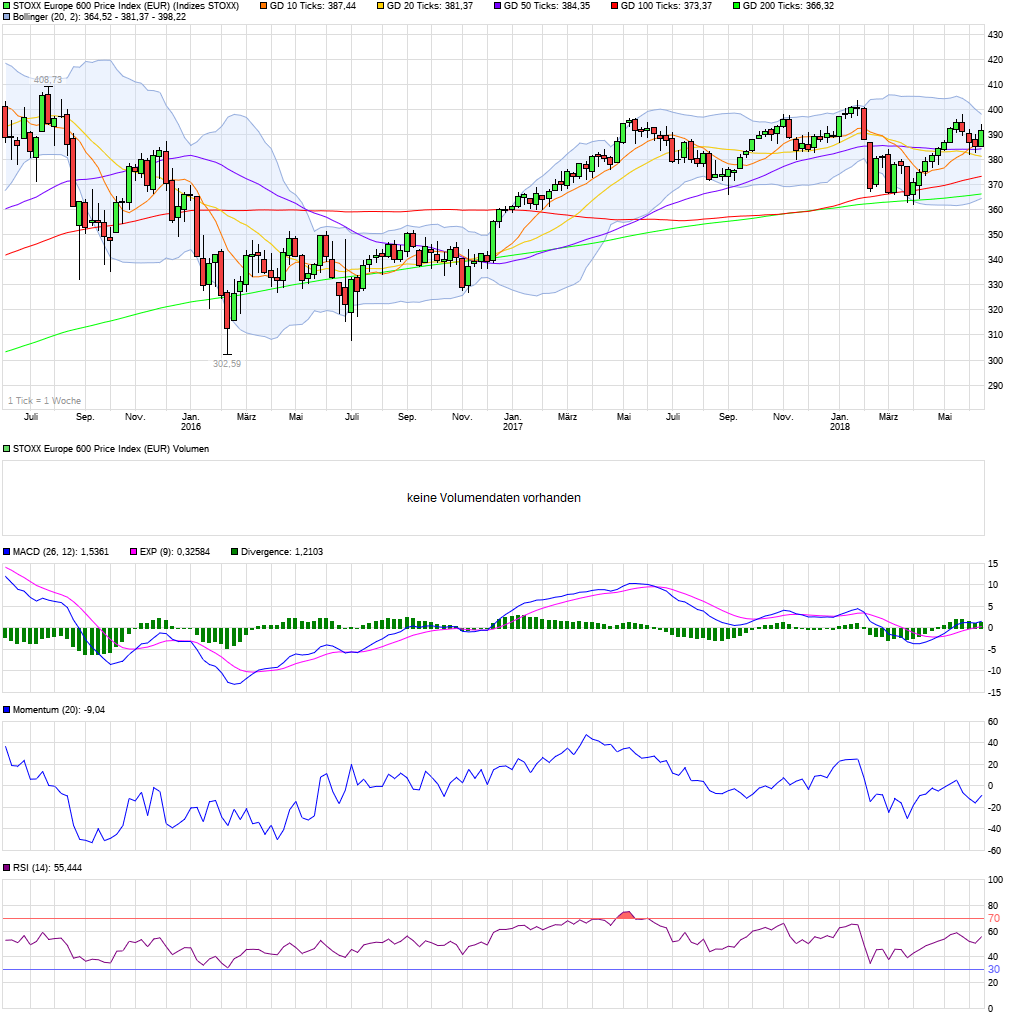The height and width of the screenshot is (1019, 1025).
Task: Click the 408,73 high price label
Action: [48, 80]
